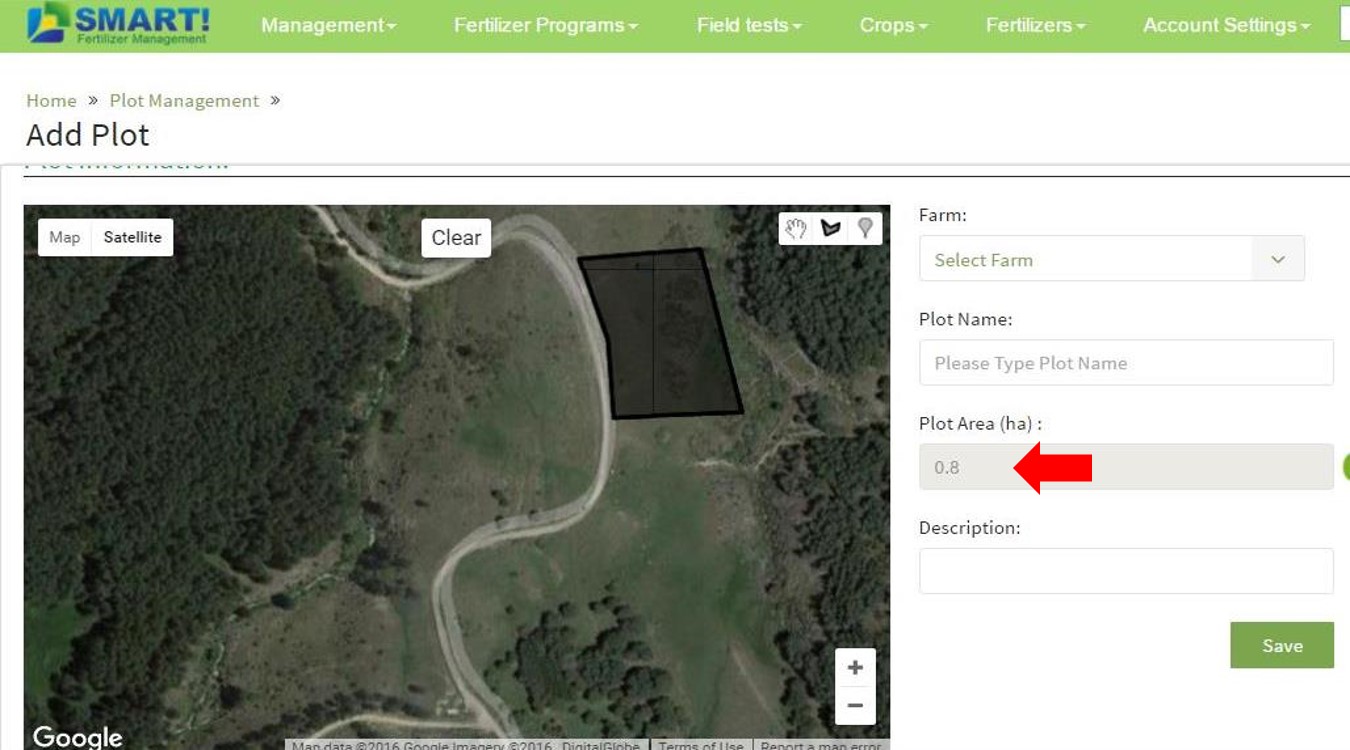This screenshot has height=750, width=1350.
Task: Select the polygon drawing tool on map
Action: click(x=830, y=228)
